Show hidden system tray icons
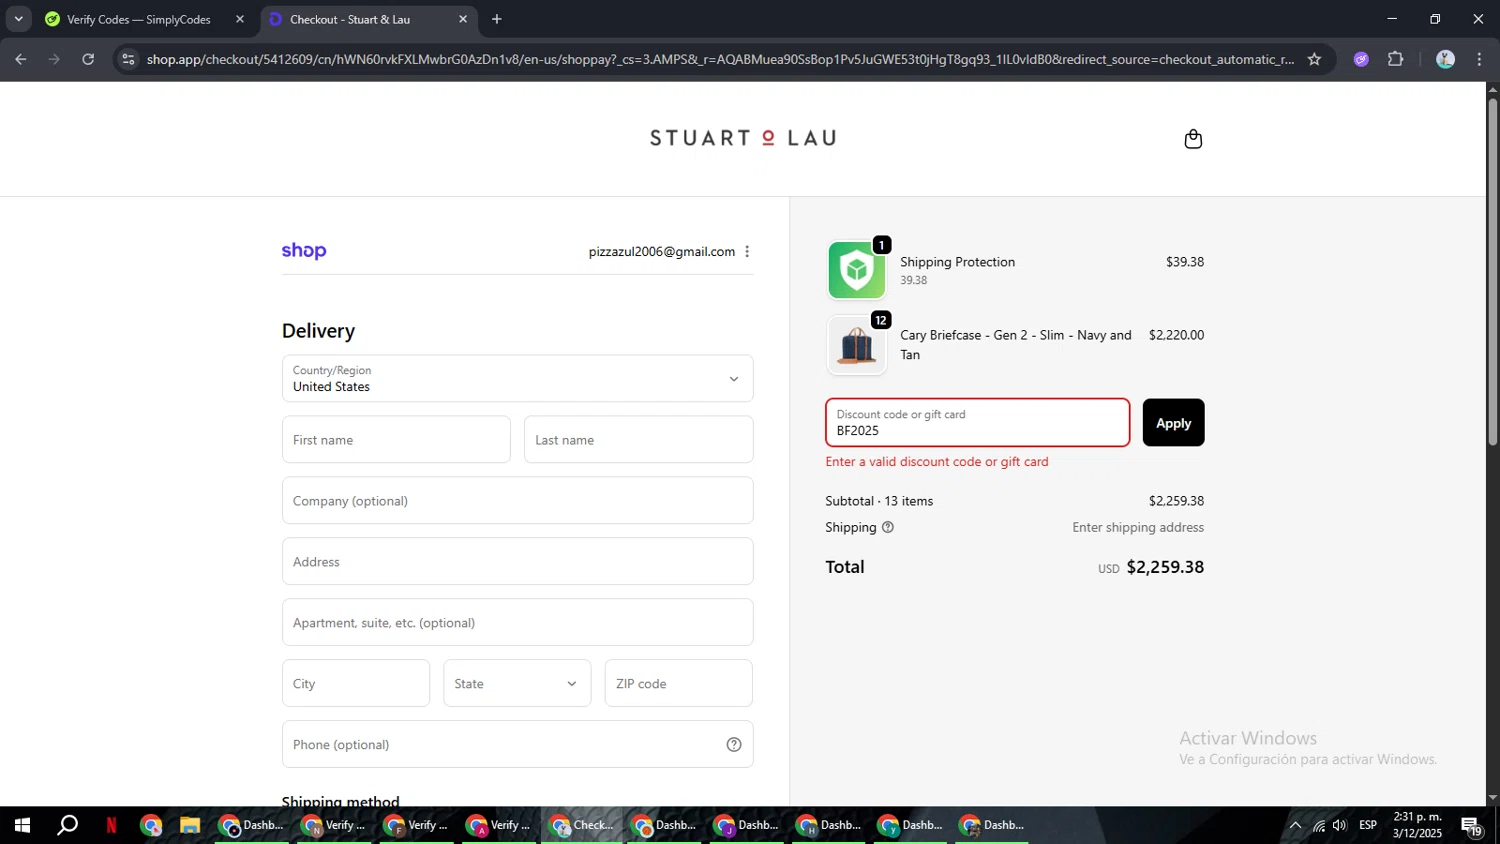This screenshot has height=844, width=1500. click(1295, 825)
